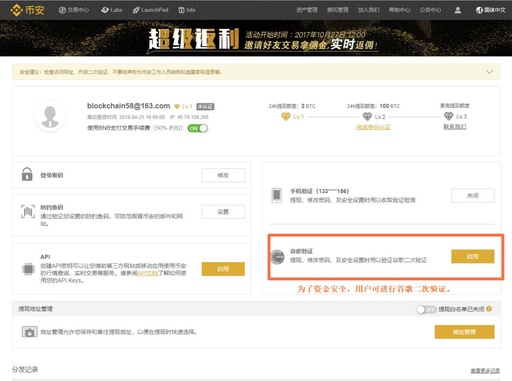
Task: Toggle the withdrawal whitelist switch
Action: pos(426,310)
